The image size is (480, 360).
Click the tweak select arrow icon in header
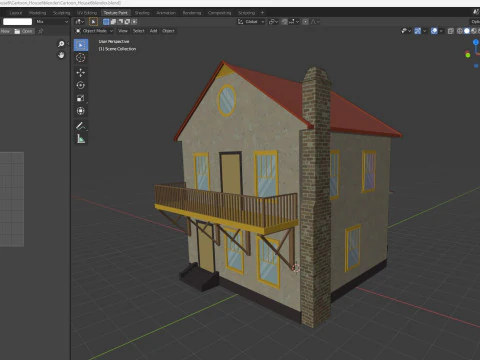point(93,22)
